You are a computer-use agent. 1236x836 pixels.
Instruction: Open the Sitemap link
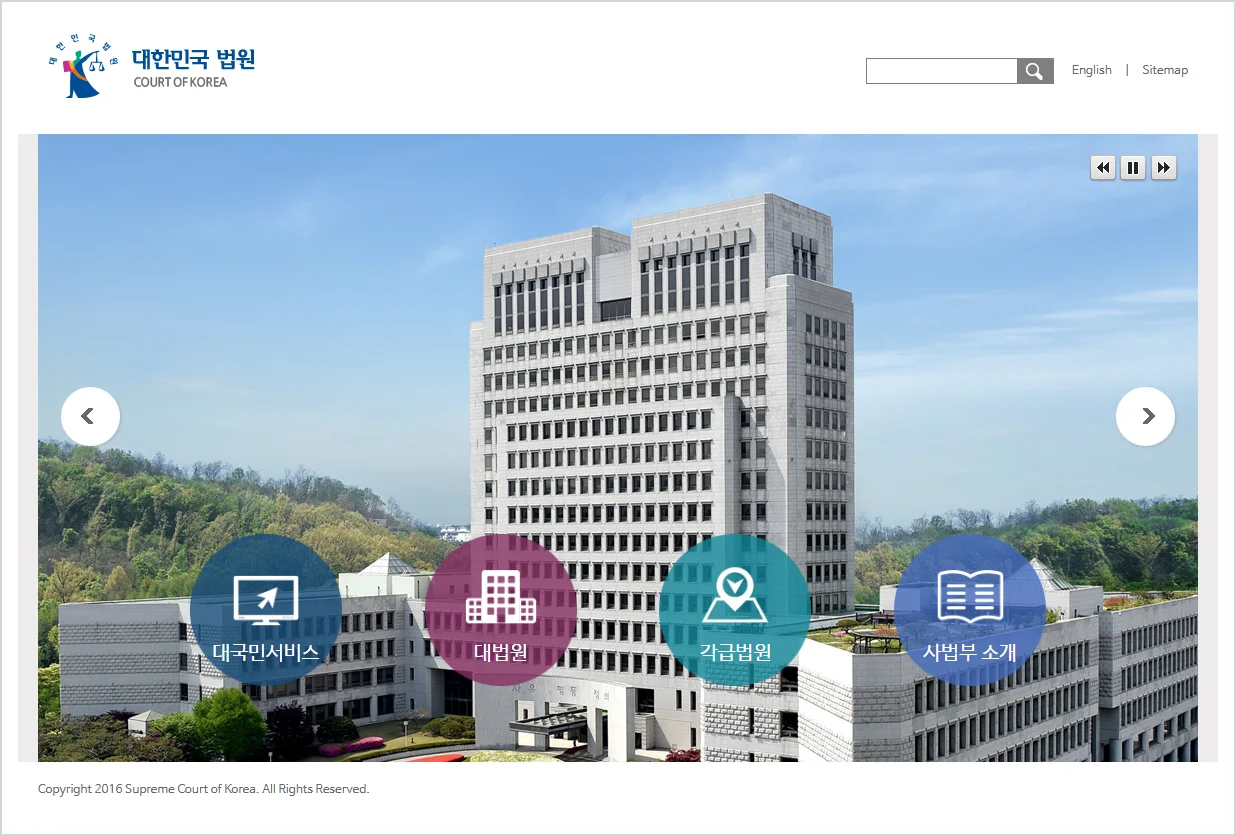1165,70
